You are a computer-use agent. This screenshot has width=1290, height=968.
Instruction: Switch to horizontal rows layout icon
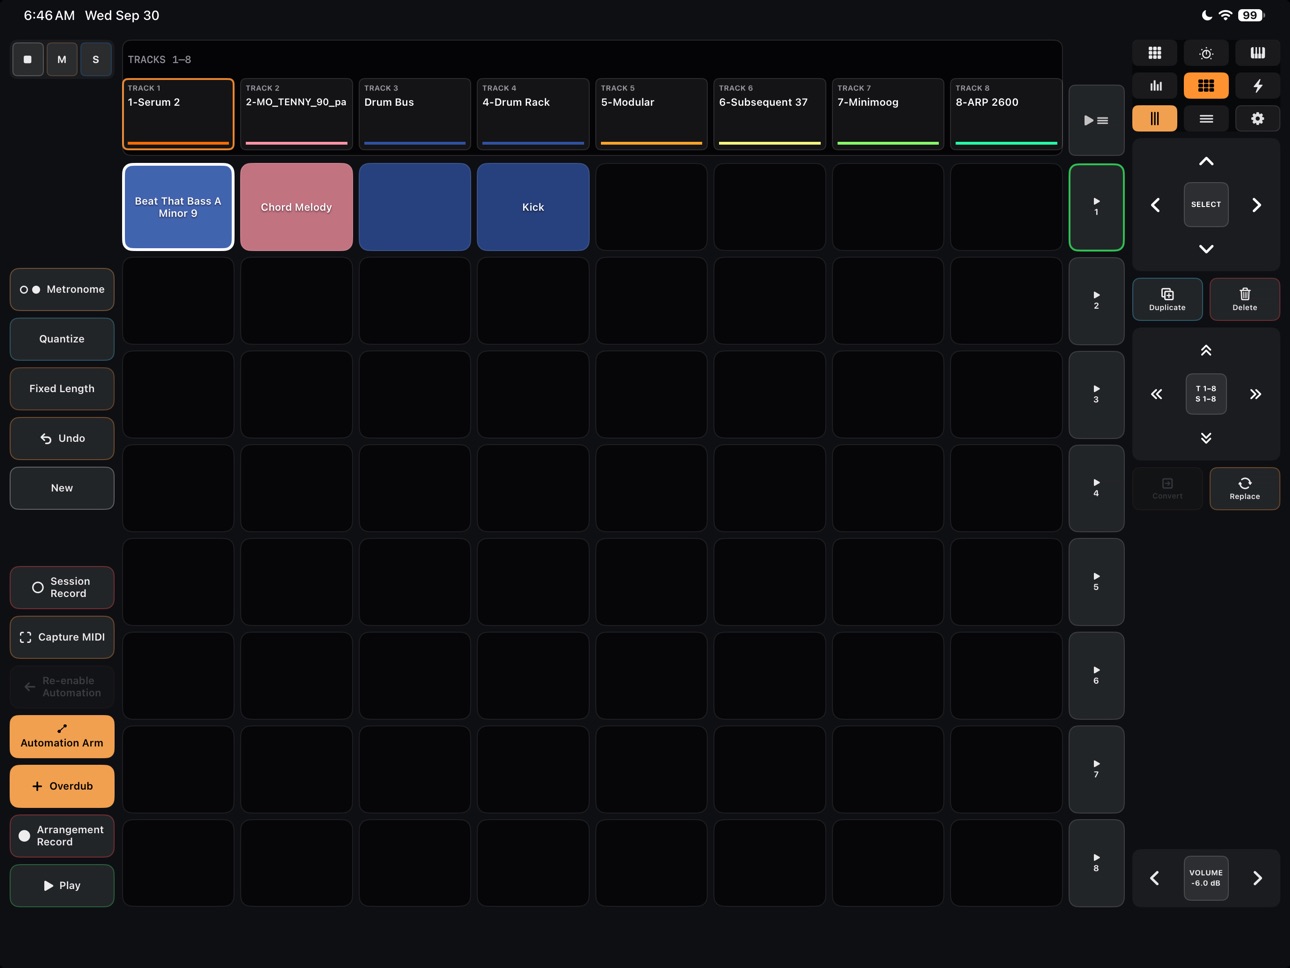coord(1206,119)
